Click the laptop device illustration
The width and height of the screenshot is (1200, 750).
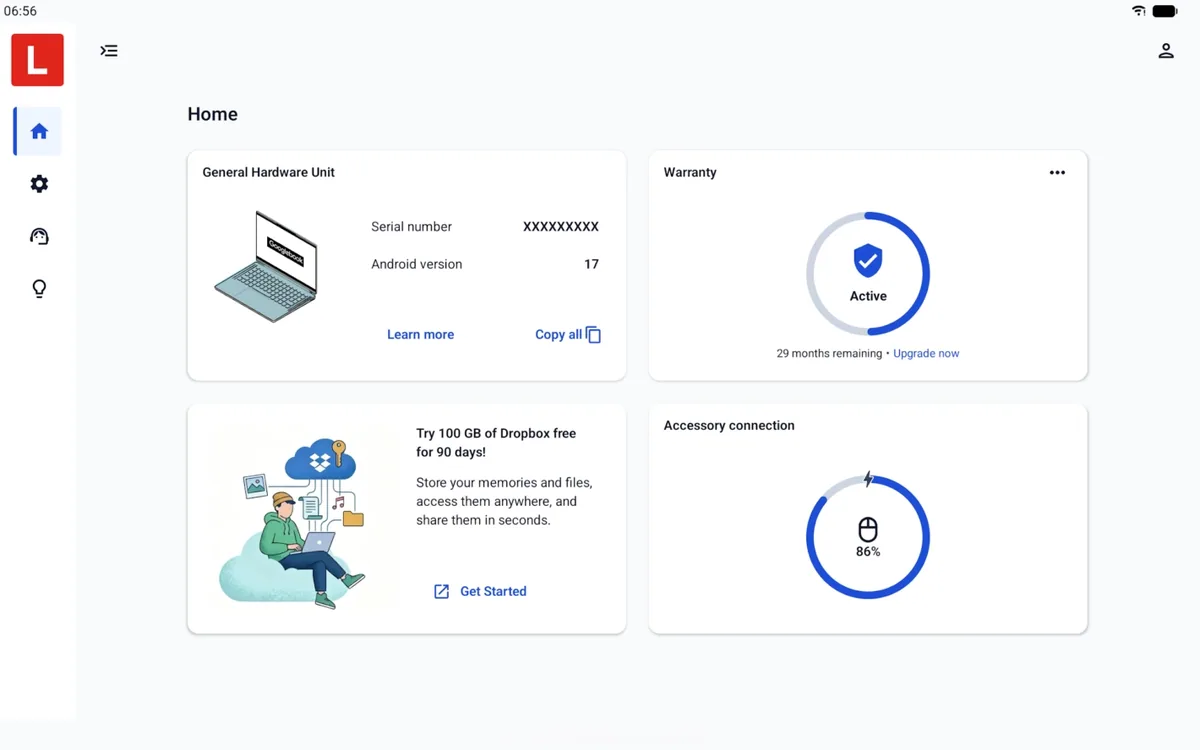pos(266,267)
